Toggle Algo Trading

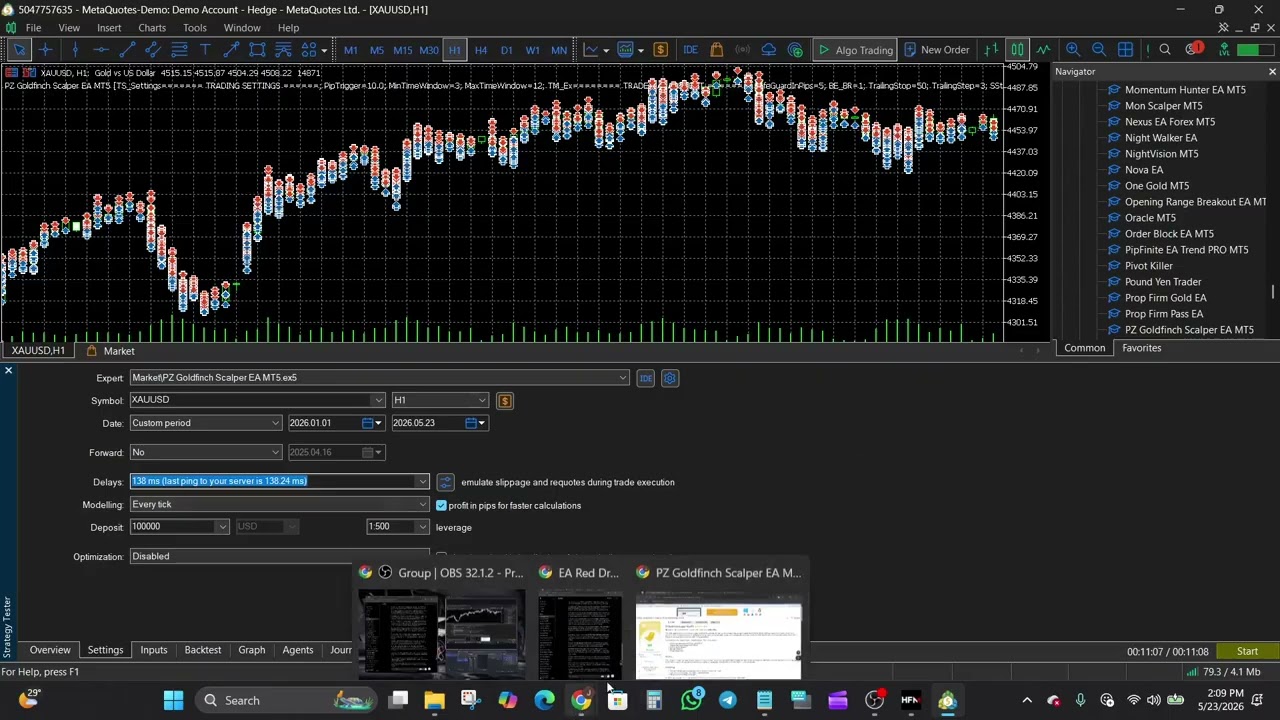855,50
